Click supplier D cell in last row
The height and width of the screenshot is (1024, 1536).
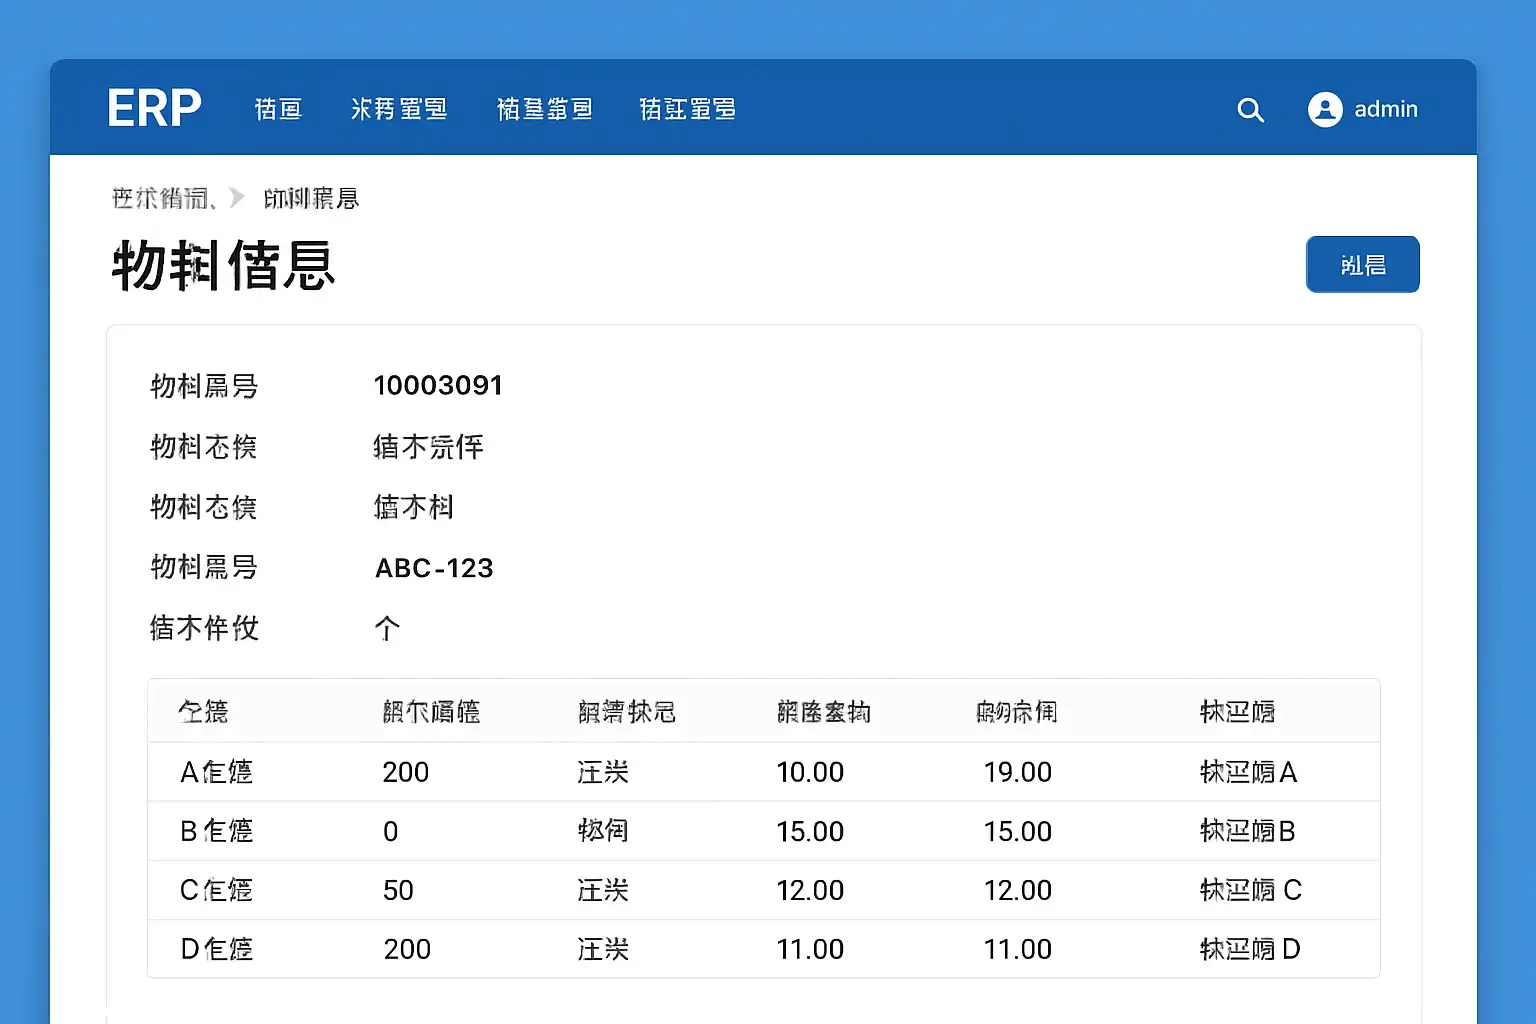click(x=1250, y=949)
